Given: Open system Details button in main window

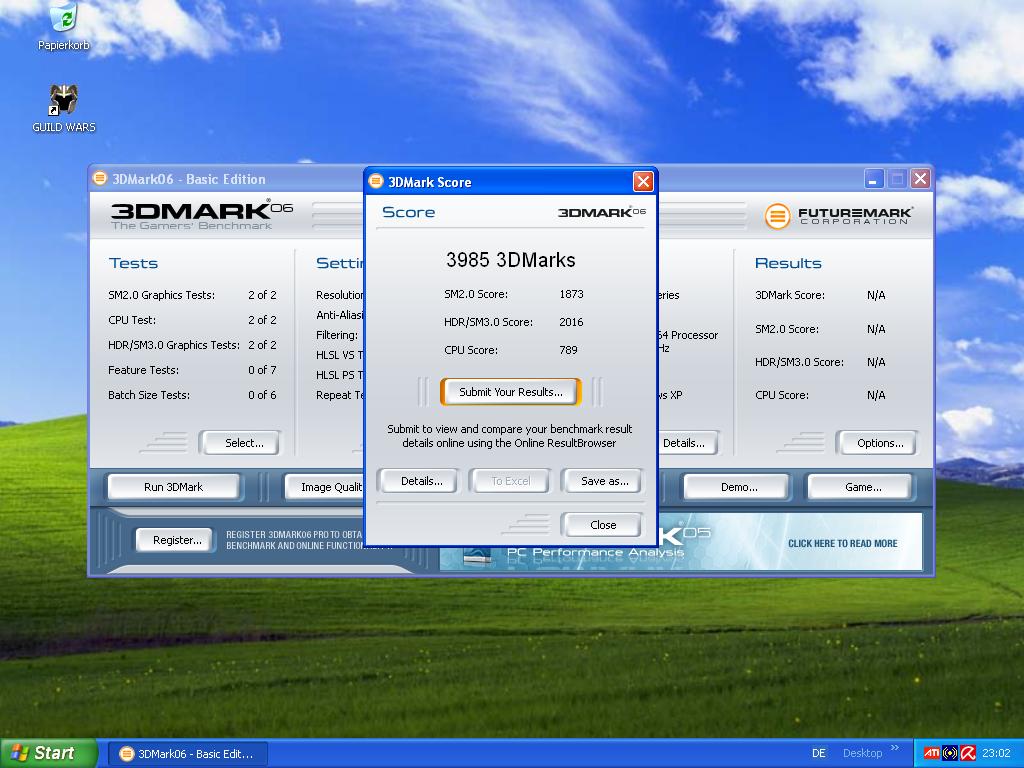Looking at the screenshot, I should click(686, 443).
